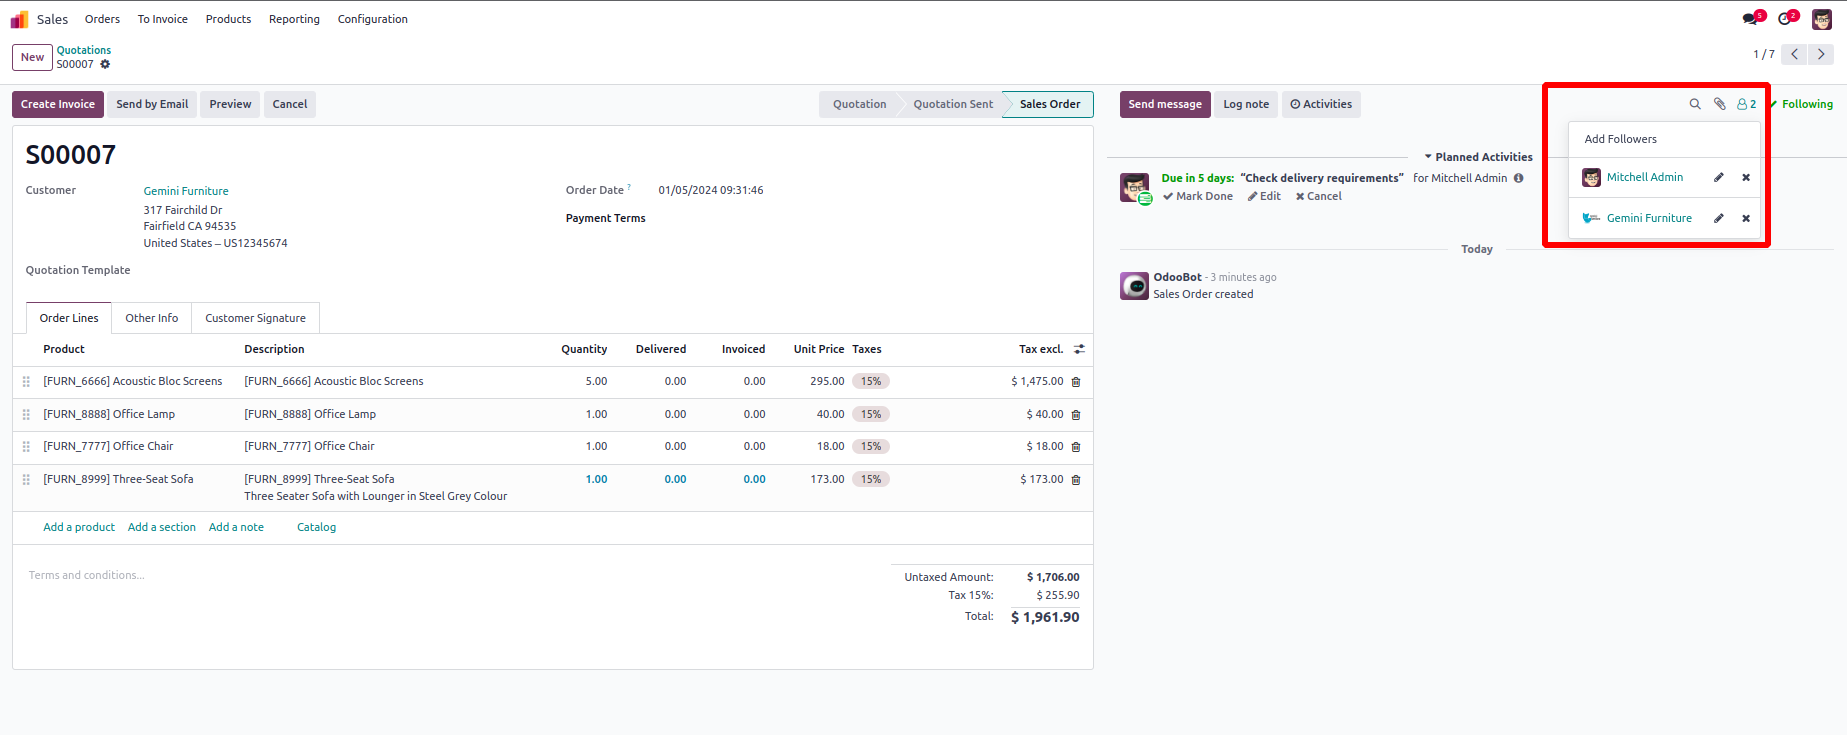Show info for the planned activity
The image size is (1847, 735).
pos(1518,178)
